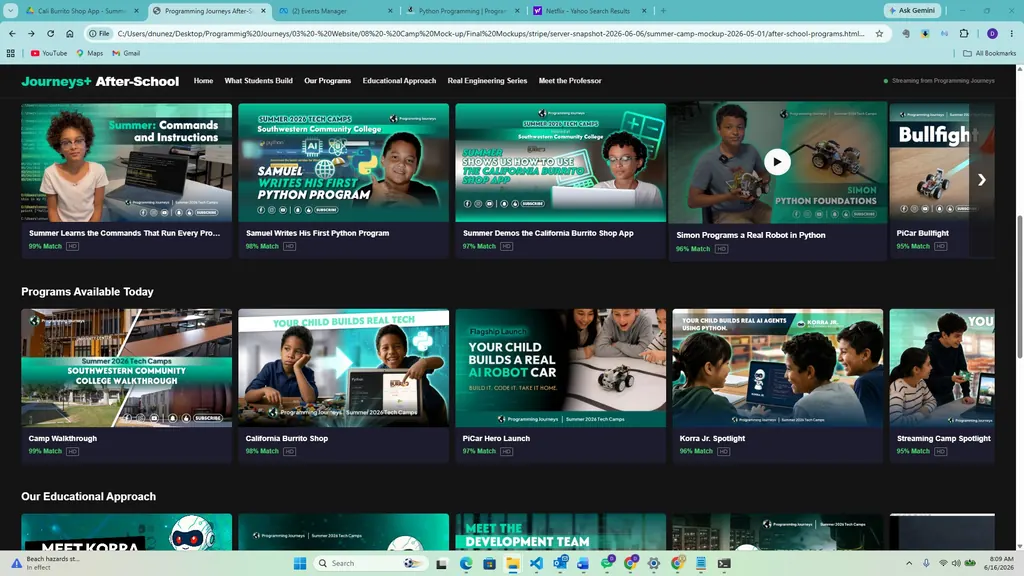Go back using the browser back arrow
This screenshot has height=576, width=1024.
coord(12,33)
